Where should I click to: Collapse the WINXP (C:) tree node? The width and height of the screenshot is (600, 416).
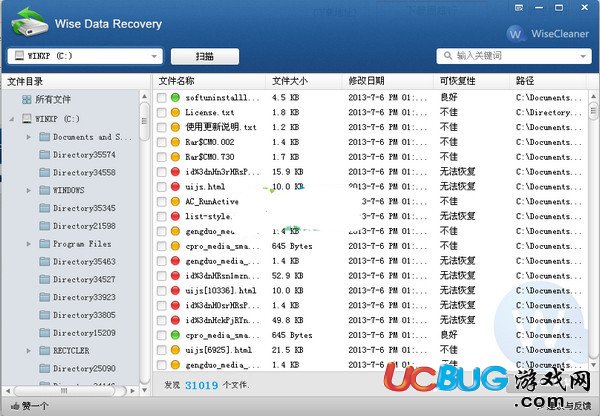click(x=12, y=119)
